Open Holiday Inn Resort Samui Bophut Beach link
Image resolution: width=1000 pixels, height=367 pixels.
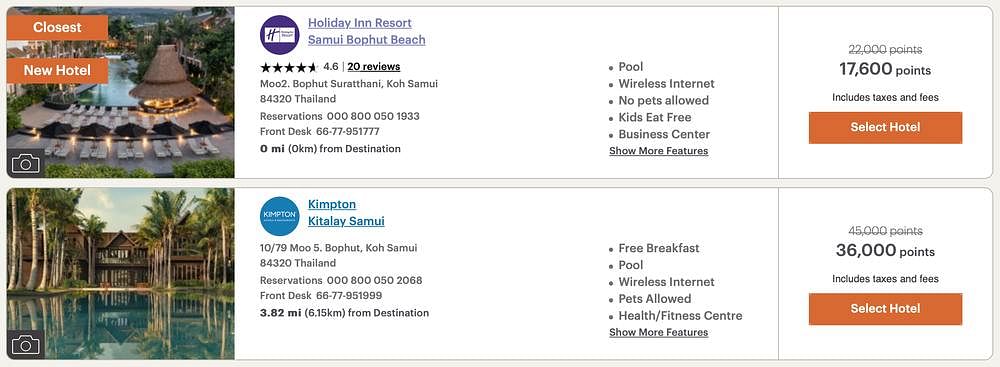click(x=367, y=31)
